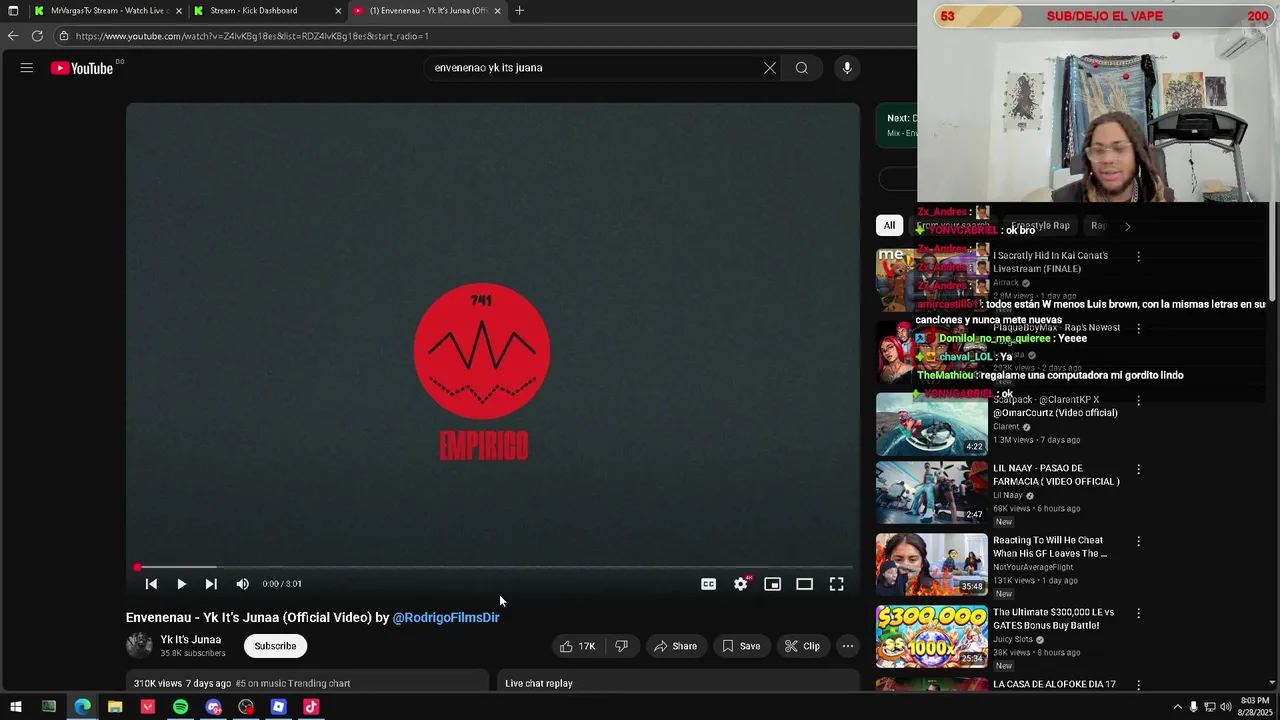
Task: Like the video with 17K likes
Action: (x=578, y=646)
